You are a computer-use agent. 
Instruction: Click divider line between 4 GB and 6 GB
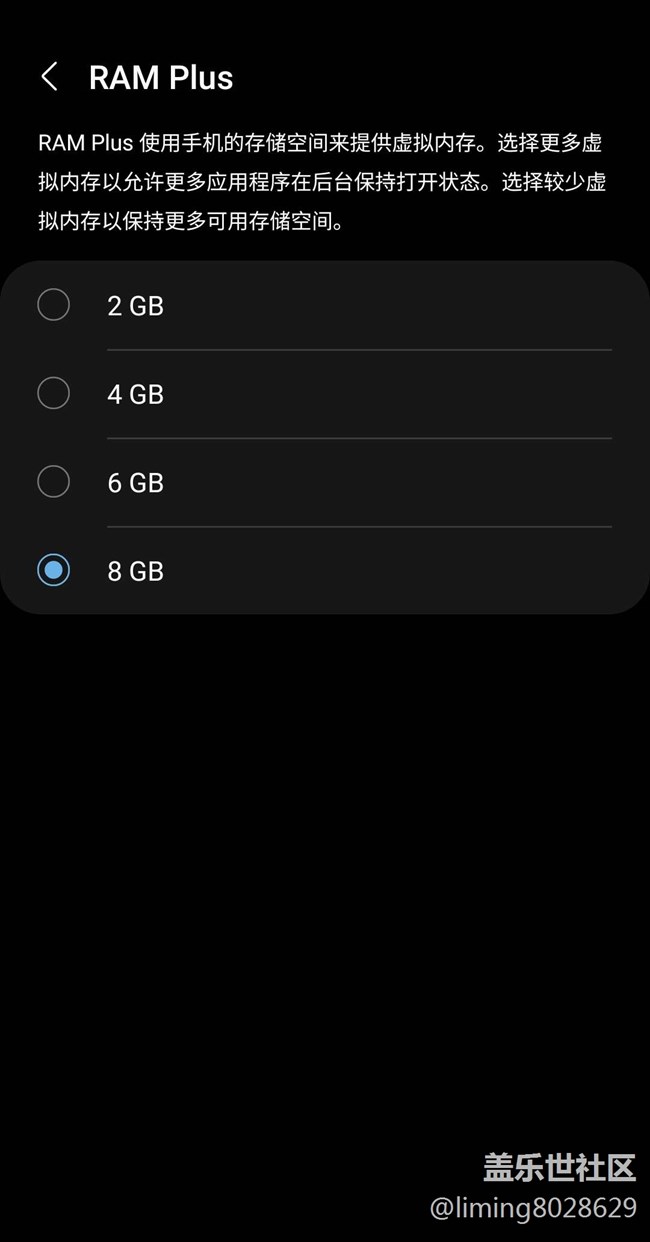(359, 438)
